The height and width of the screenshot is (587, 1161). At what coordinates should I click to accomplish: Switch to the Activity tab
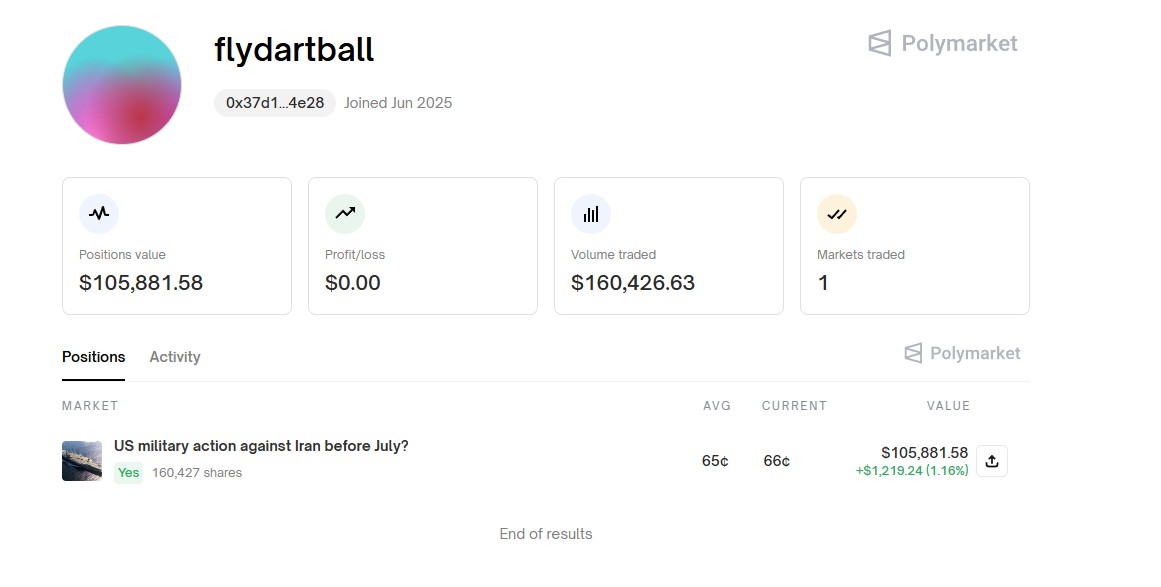[x=175, y=357]
